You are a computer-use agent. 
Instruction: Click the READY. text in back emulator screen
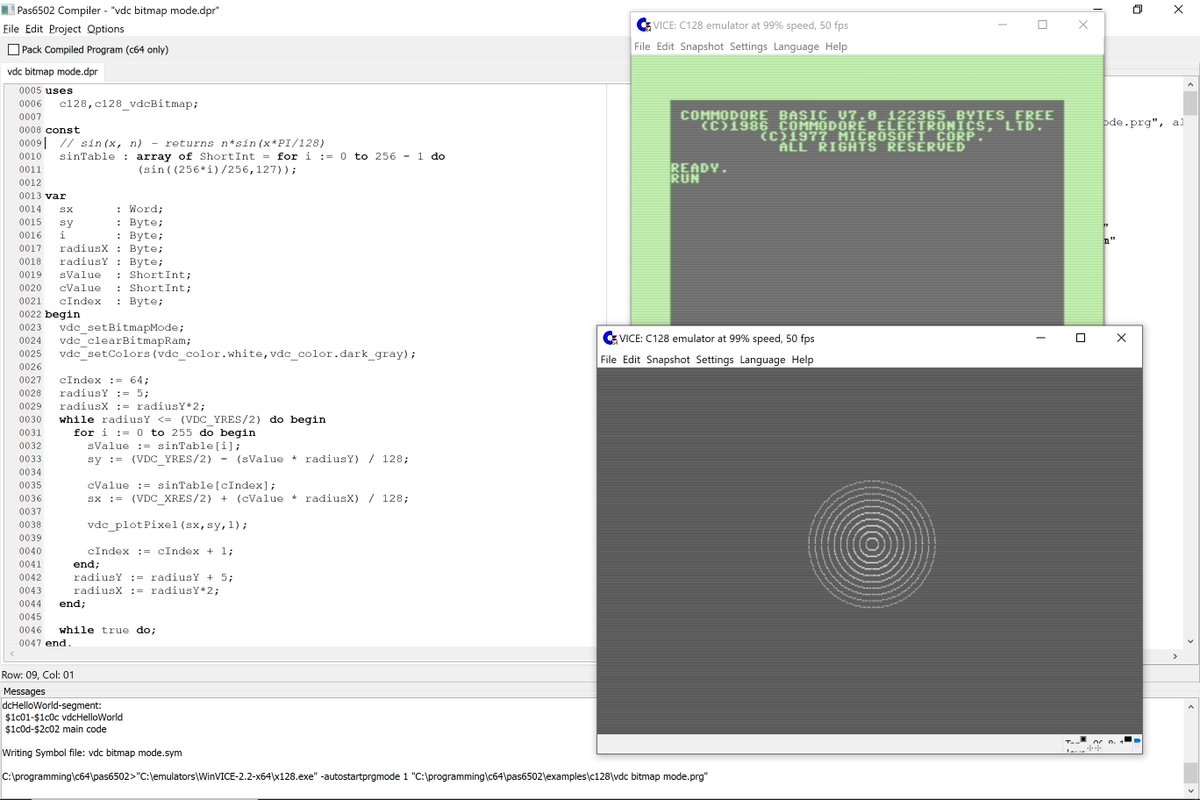[699, 168]
